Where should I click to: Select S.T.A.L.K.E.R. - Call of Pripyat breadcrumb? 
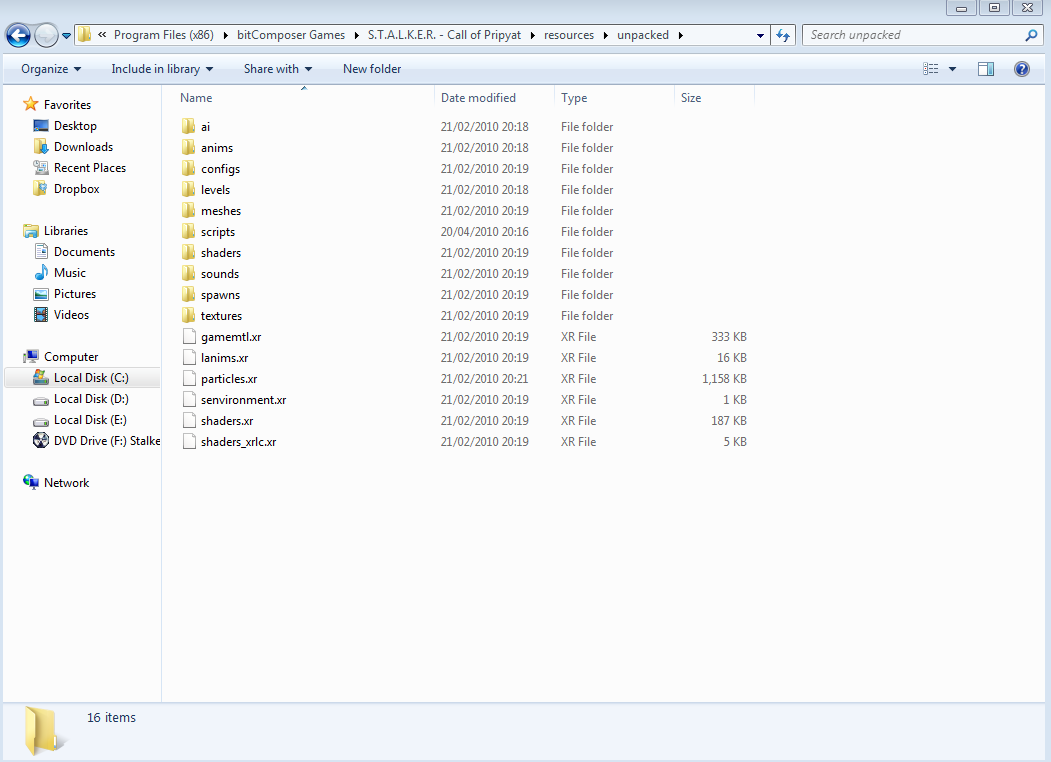pyautogui.click(x=444, y=35)
